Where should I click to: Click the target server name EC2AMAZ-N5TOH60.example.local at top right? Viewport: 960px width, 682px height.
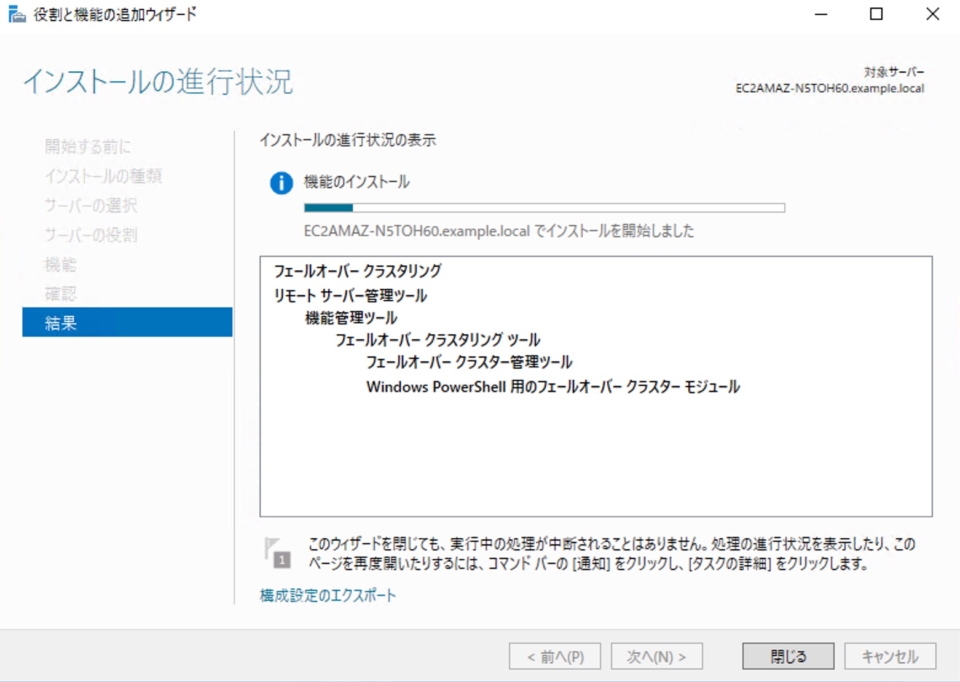830,88
